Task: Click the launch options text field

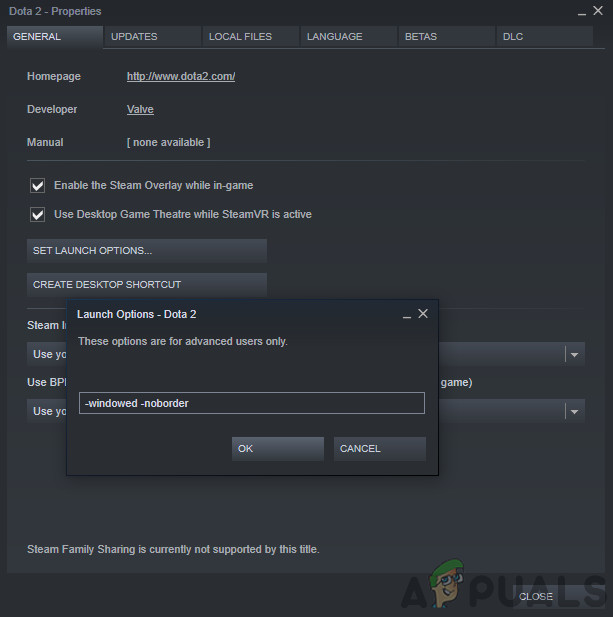Action: click(252, 403)
